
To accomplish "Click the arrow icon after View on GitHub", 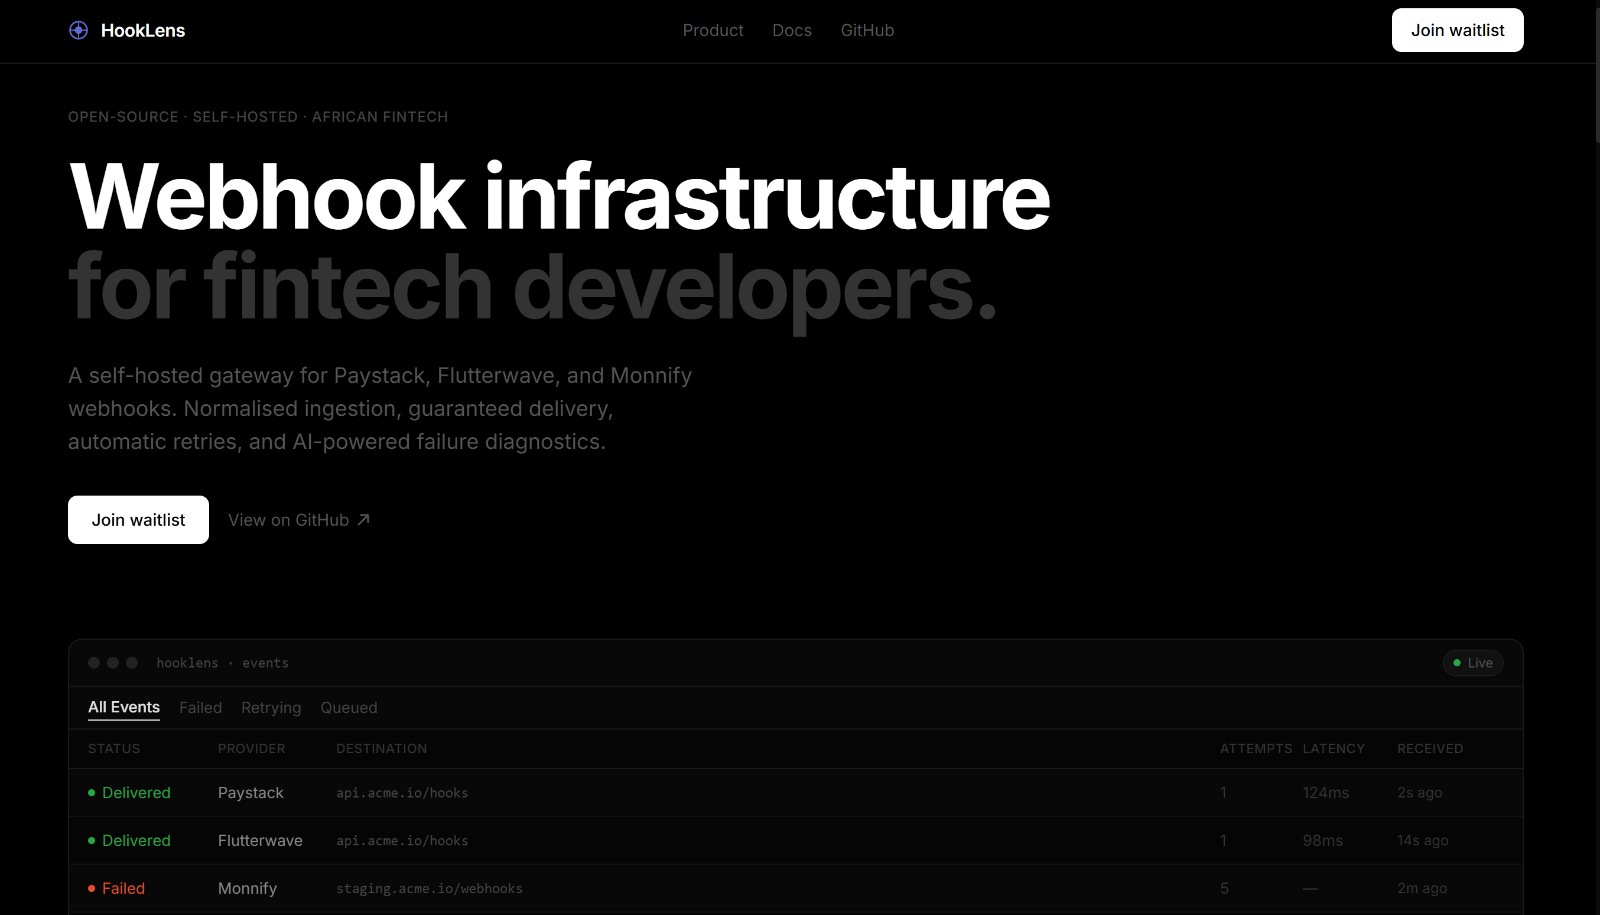I will (x=364, y=519).
